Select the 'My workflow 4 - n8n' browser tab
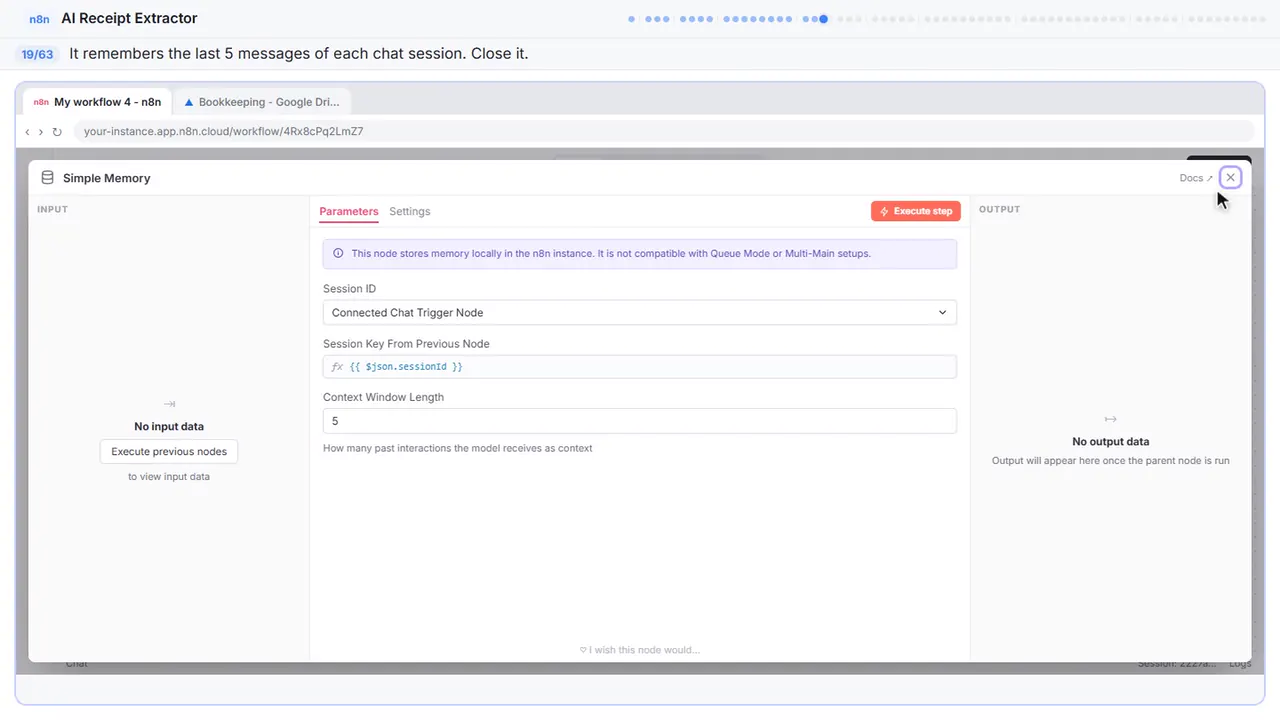Image resolution: width=1280 pixels, height=720 pixels. [x=97, y=102]
